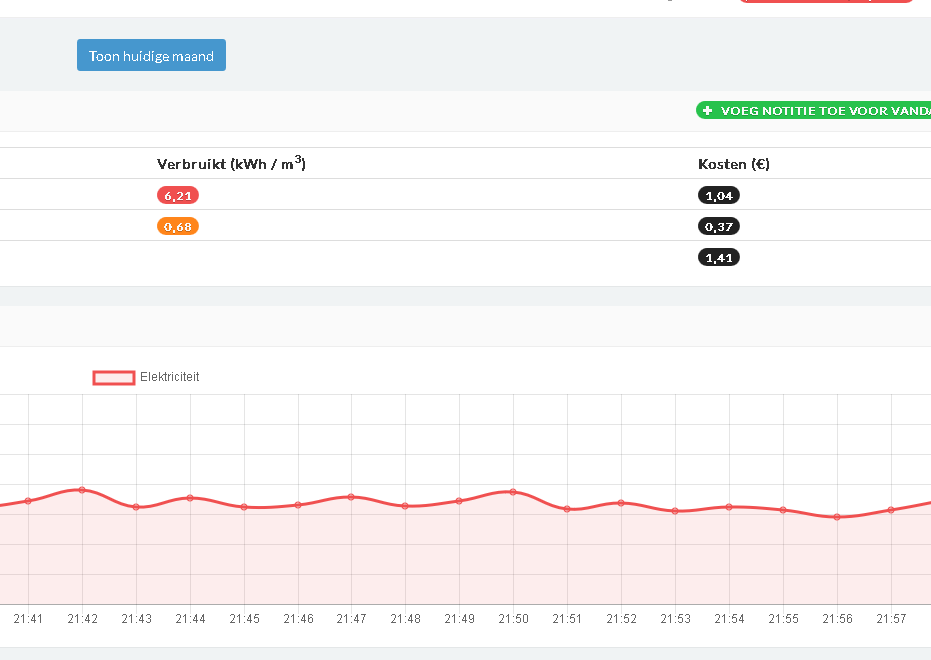This screenshot has height=660, width=931.
Task: Click the 0,37 cost badge
Action: [x=718, y=226]
